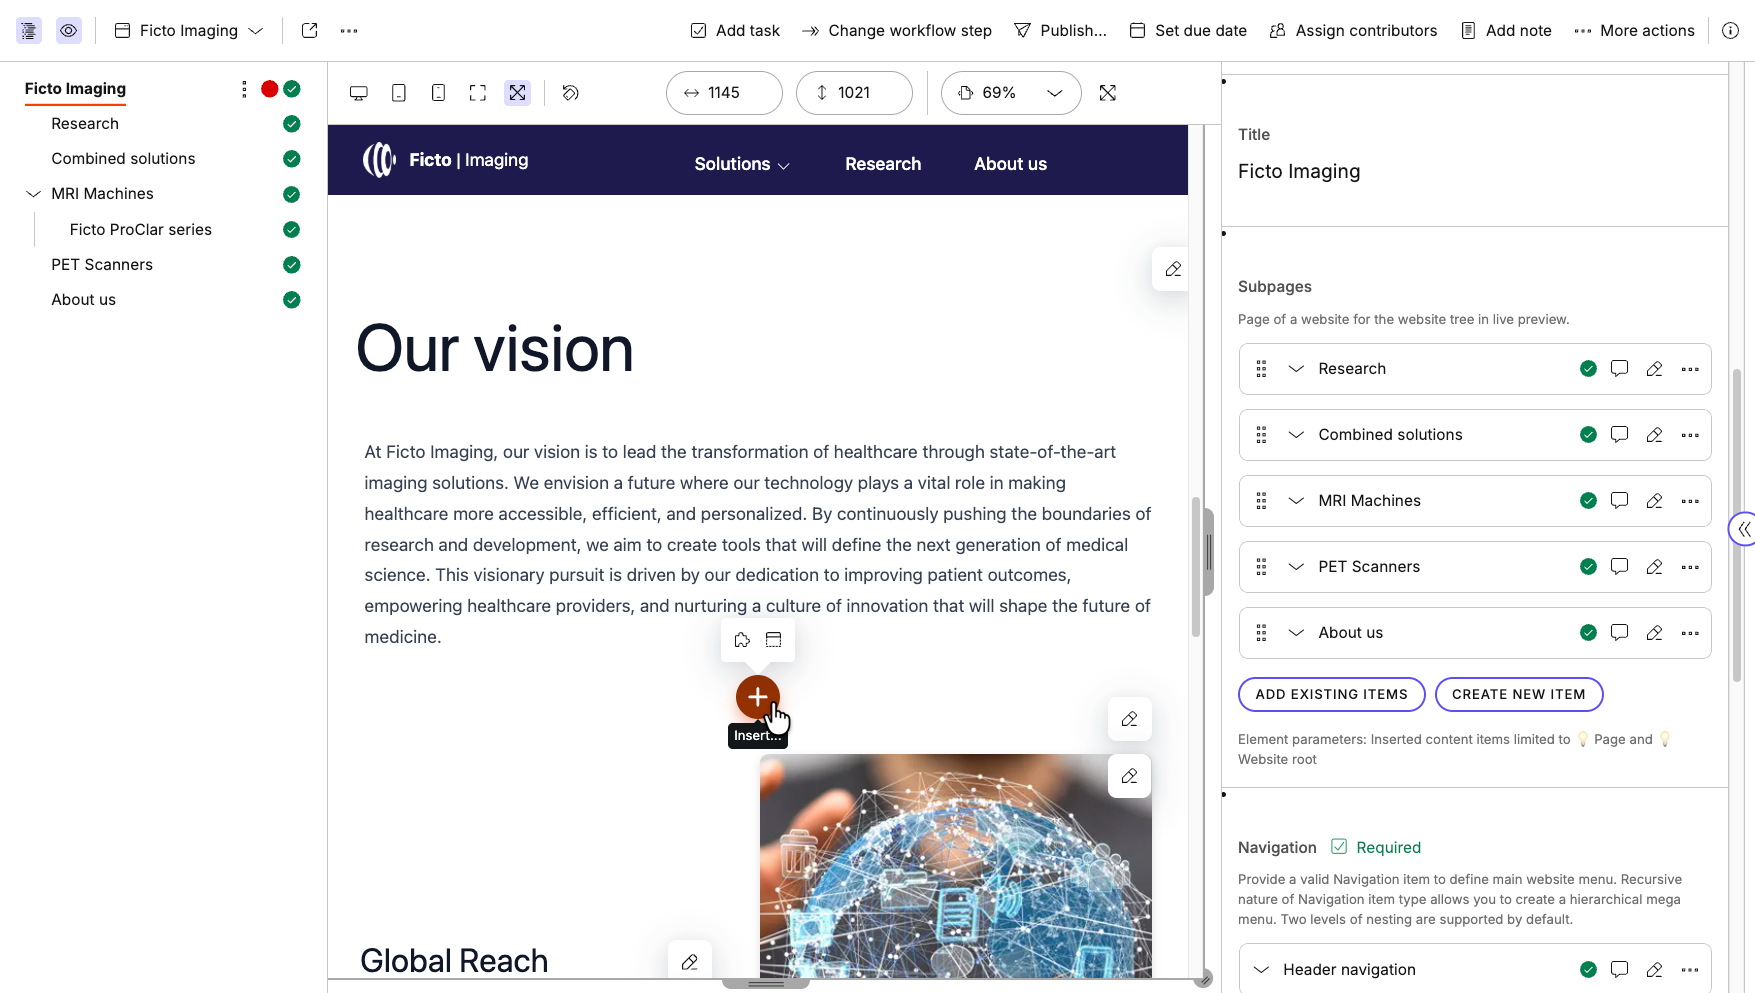Select the tablet preview mode icon

(398, 92)
